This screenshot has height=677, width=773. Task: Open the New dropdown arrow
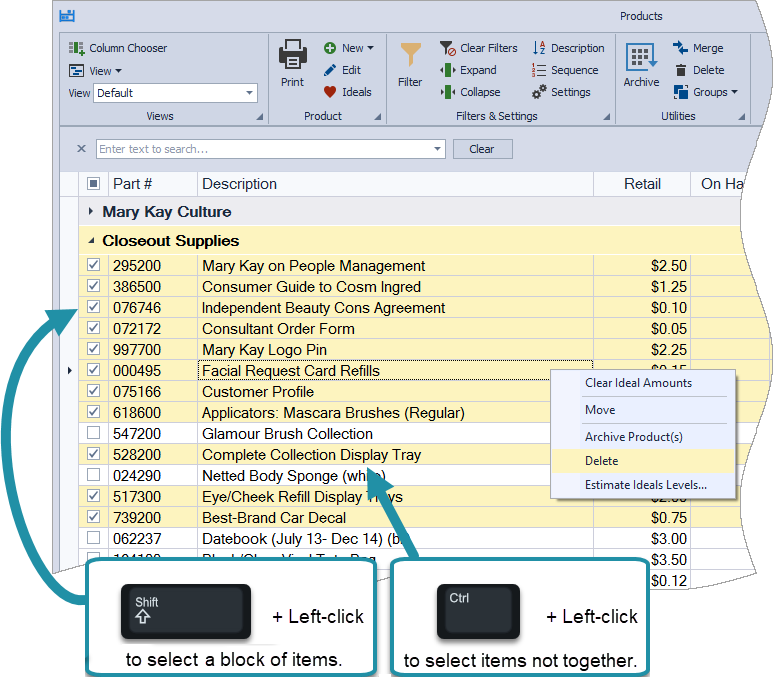click(x=370, y=48)
